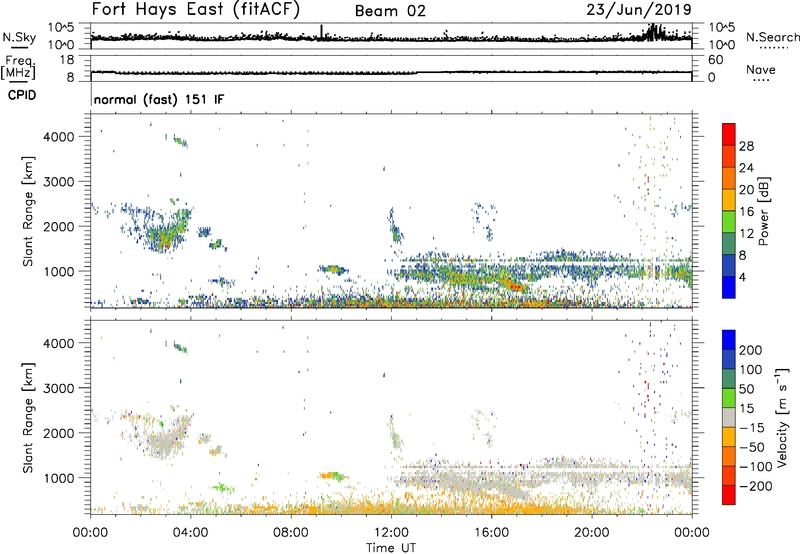Image resolution: width=800 pixels, height=554 pixels.
Task: Click the 'Freq. [MHz]' axis label
Action: click(x=18, y=67)
